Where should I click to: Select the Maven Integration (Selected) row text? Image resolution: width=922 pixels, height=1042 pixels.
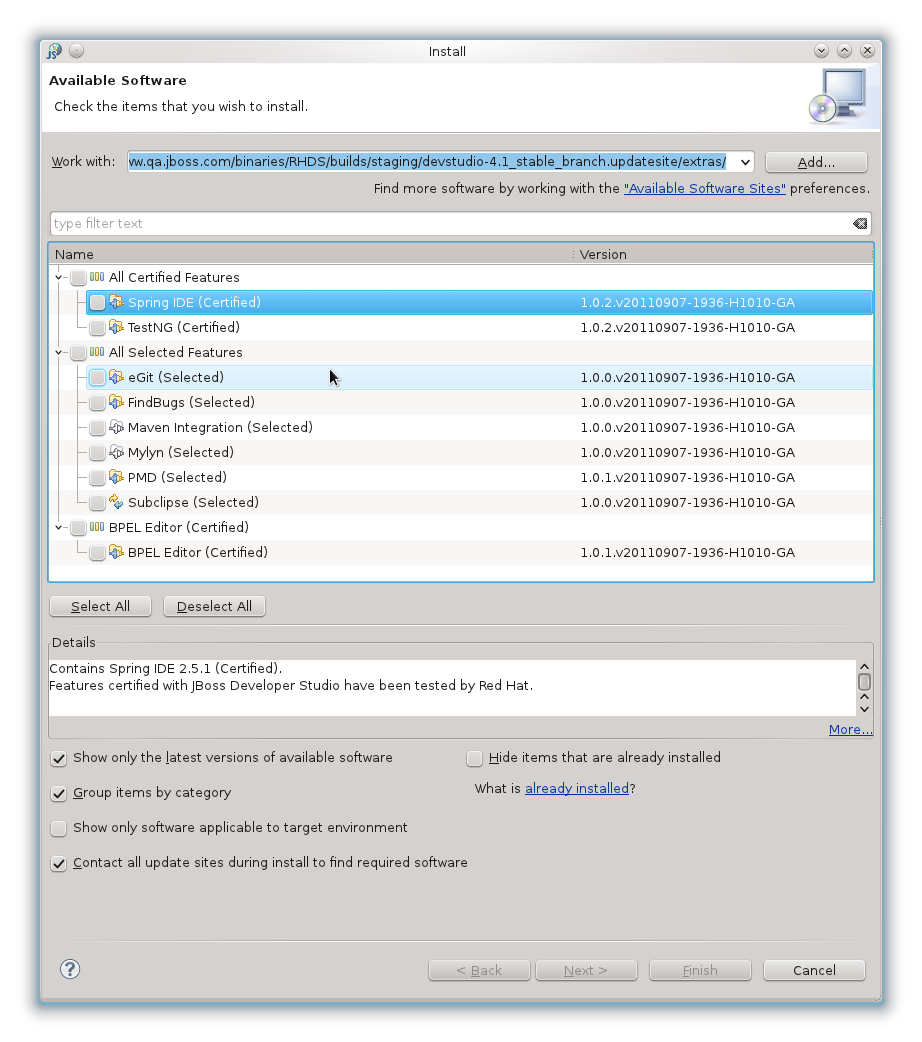click(x=220, y=427)
